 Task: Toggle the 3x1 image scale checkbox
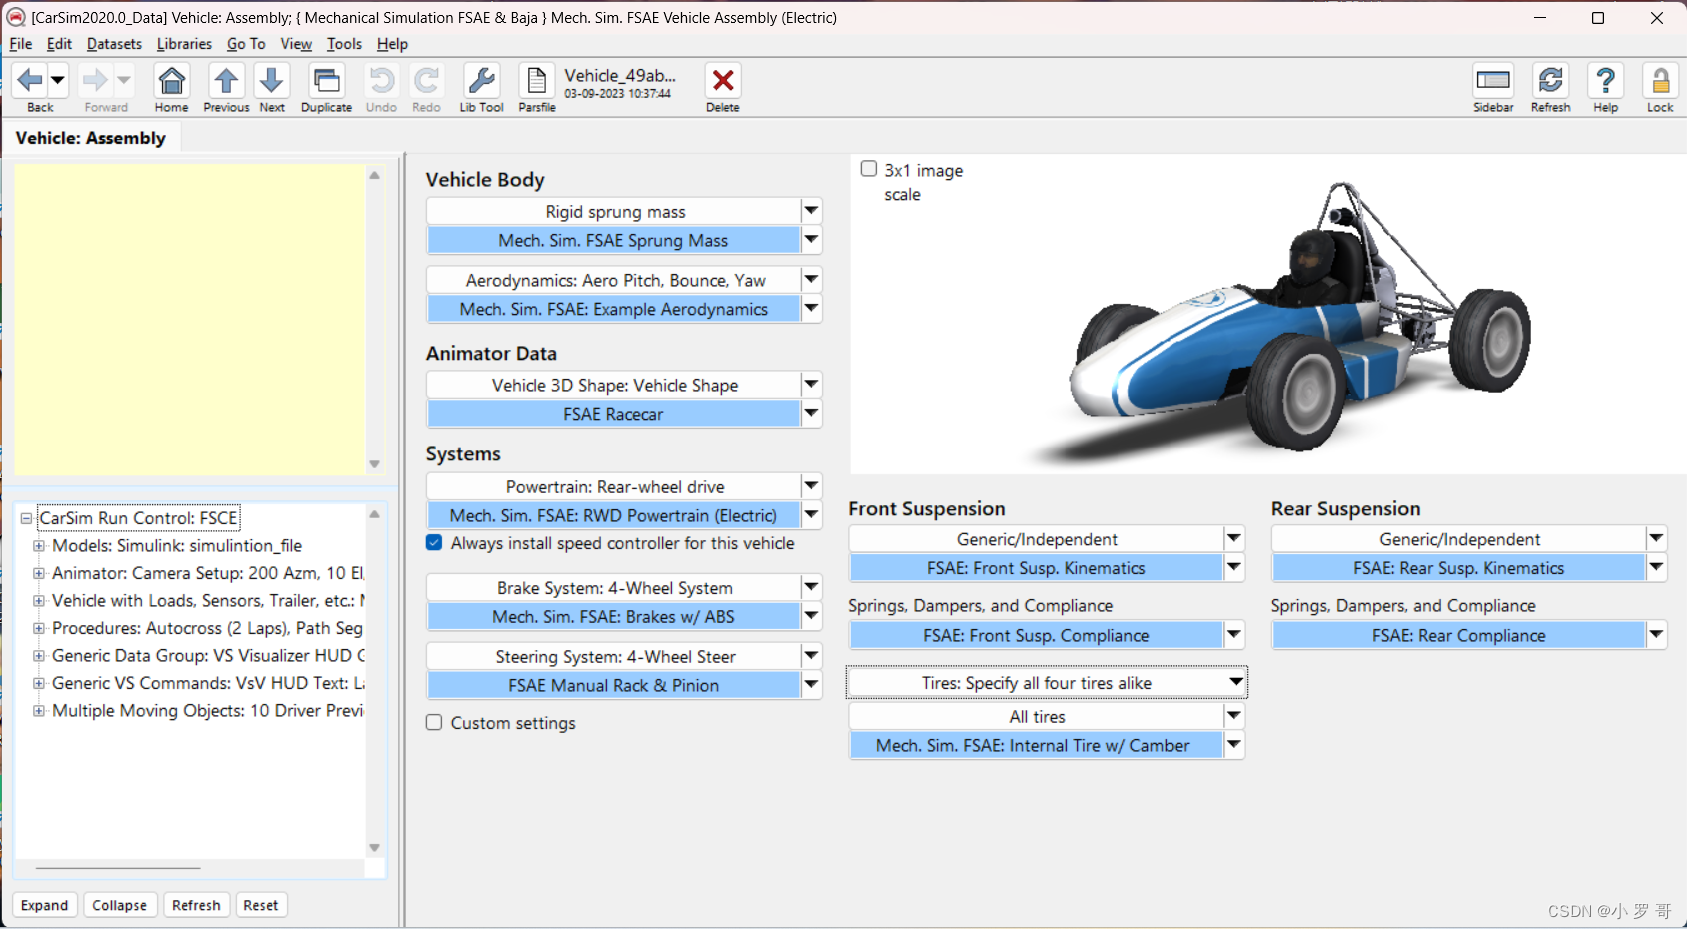click(x=869, y=169)
